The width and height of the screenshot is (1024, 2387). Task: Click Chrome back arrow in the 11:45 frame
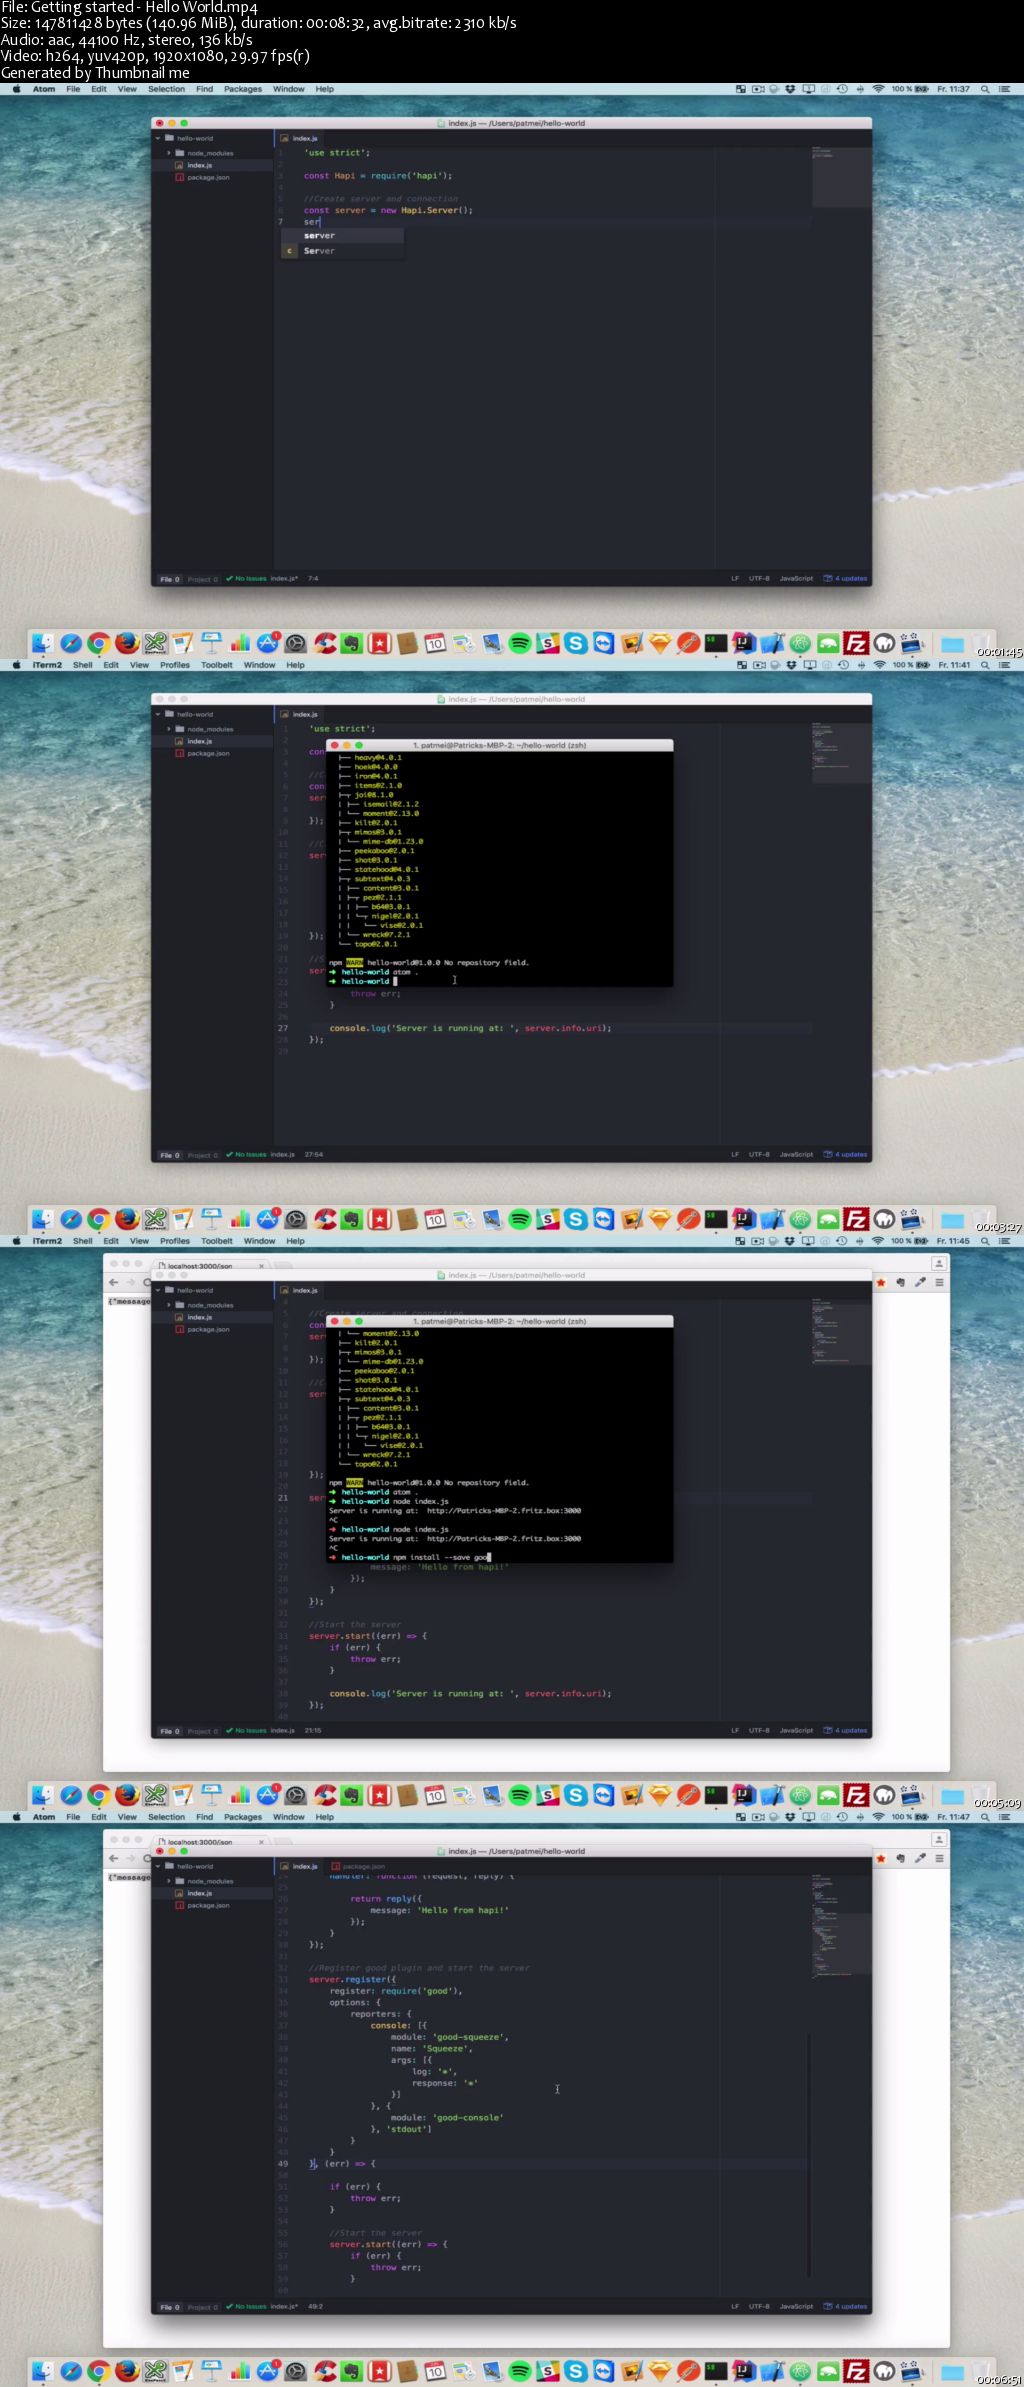pyautogui.click(x=113, y=1282)
